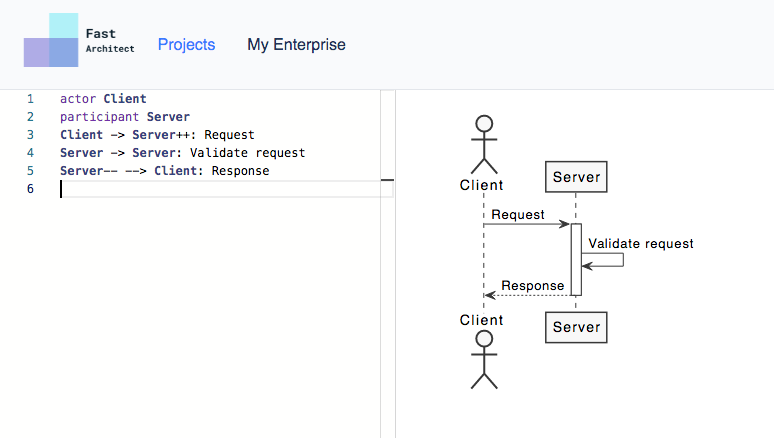Click the word 'Response' on line 5

pos(240,171)
